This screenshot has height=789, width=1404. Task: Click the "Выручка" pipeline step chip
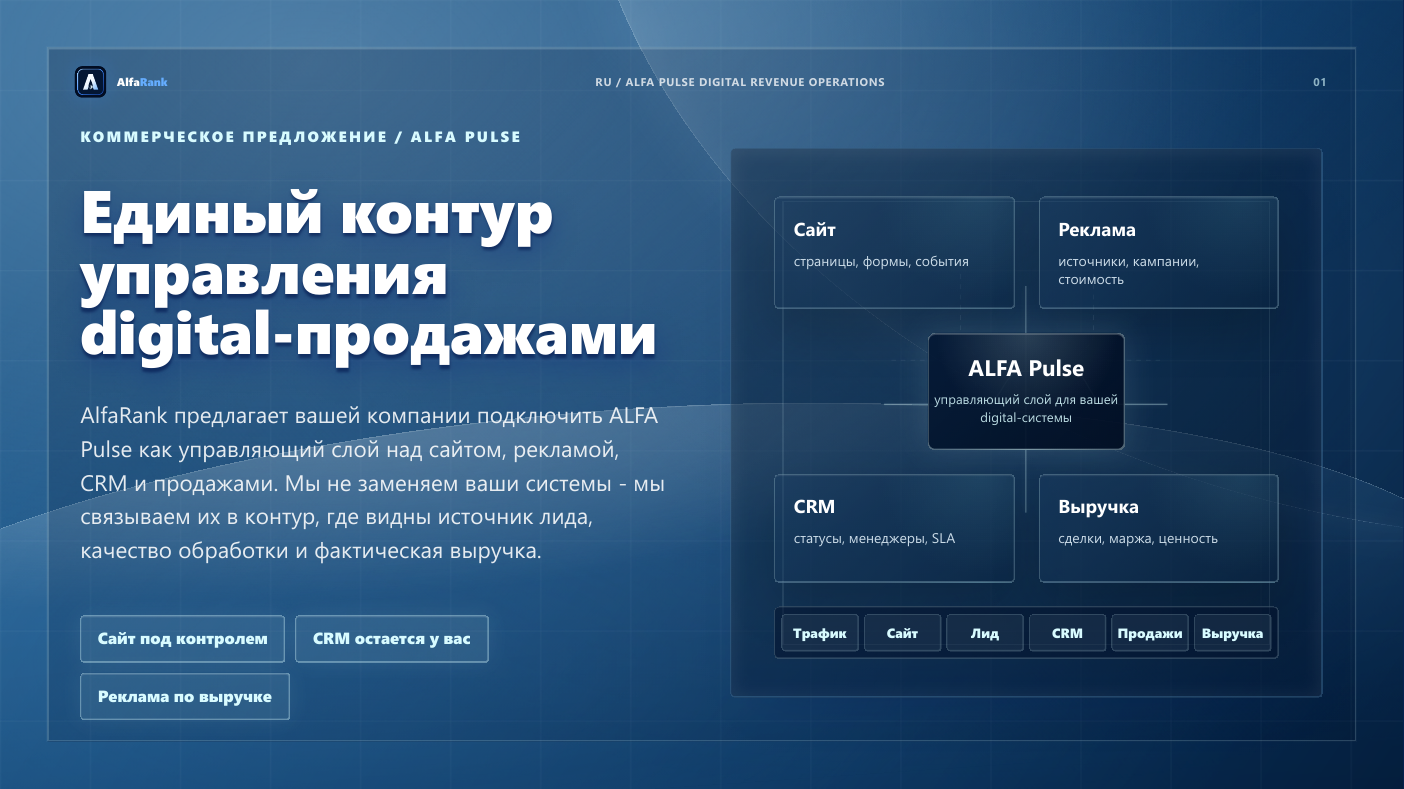coord(1233,633)
